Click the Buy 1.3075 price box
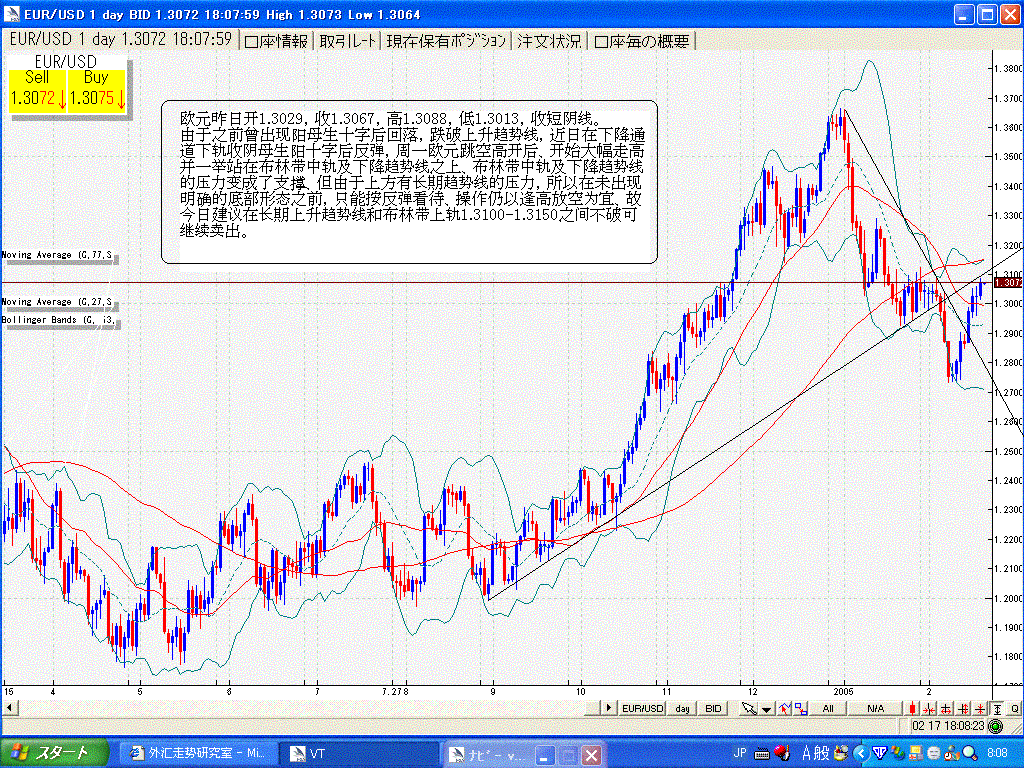Image resolution: width=1024 pixels, height=768 pixels. (x=97, y=89)
